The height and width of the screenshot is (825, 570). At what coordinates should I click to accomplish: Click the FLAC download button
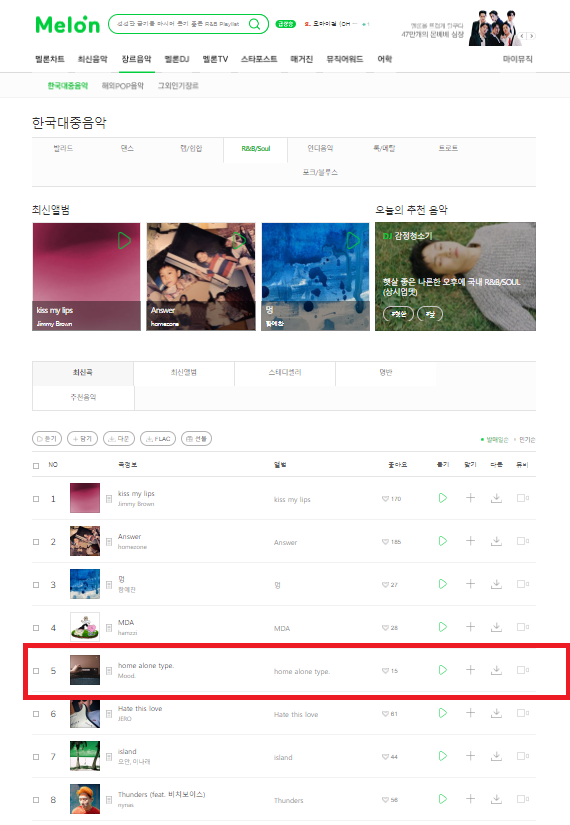(x=158, y=438)
